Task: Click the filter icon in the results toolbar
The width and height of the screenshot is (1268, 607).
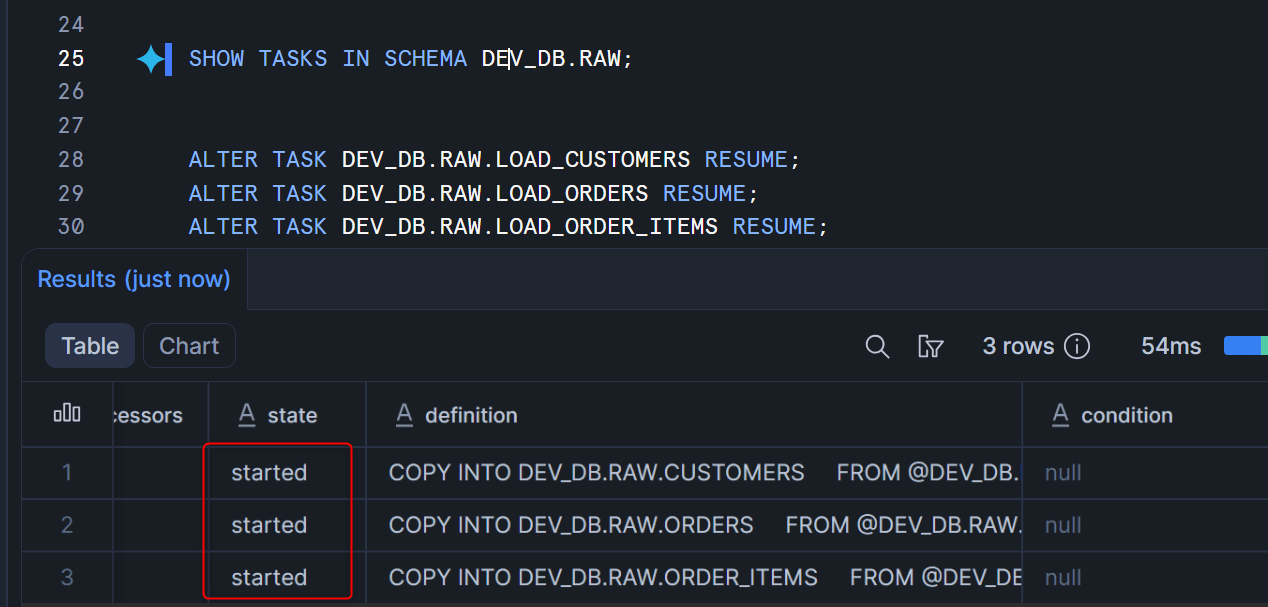Action: point(930,346)
